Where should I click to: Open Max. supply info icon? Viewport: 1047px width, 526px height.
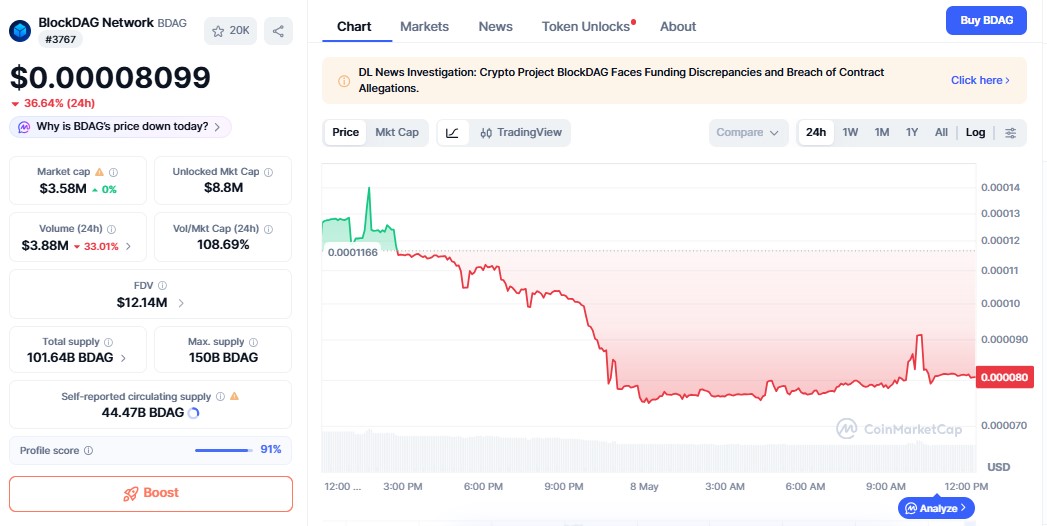point(253,342)
